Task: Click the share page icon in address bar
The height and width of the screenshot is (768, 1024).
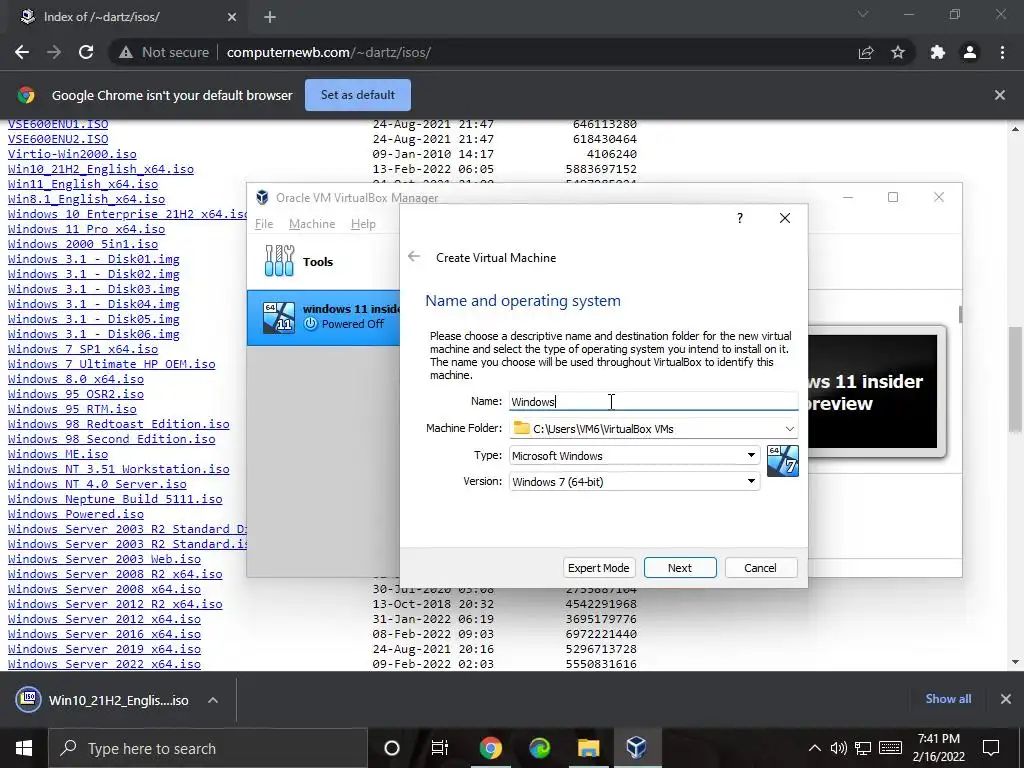Action: click(866, 52)
